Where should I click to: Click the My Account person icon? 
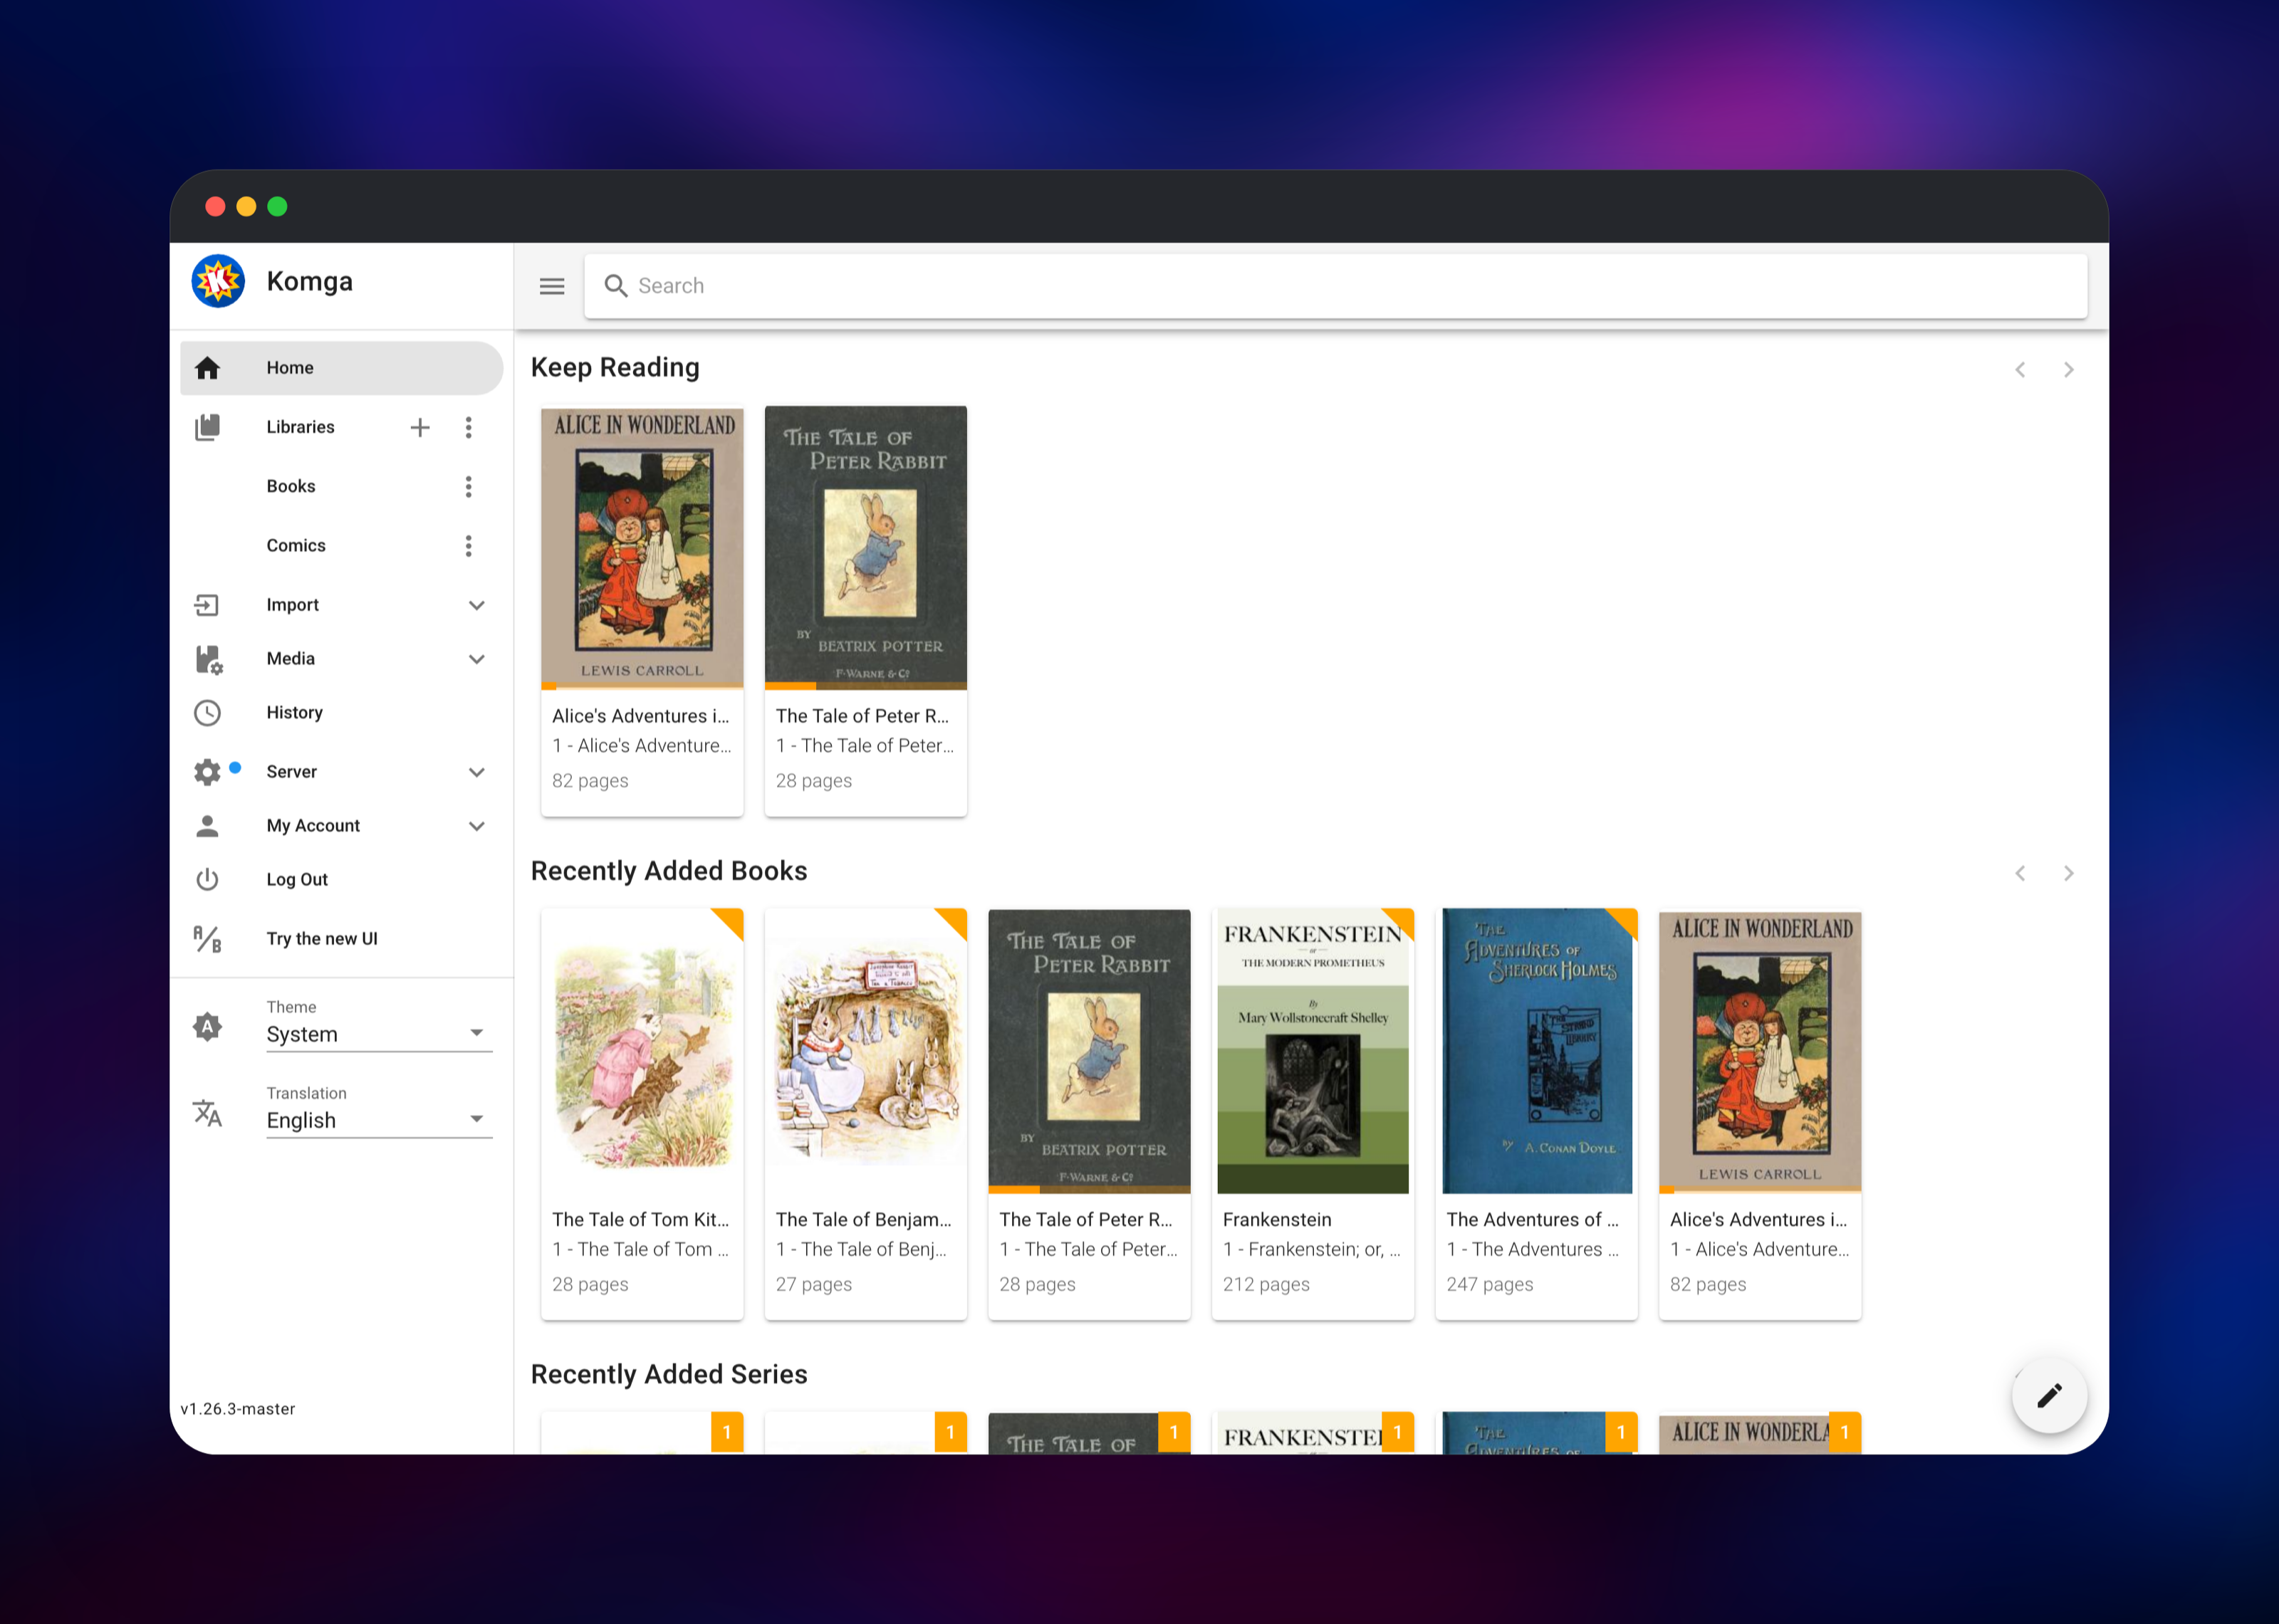click(207, 826)
